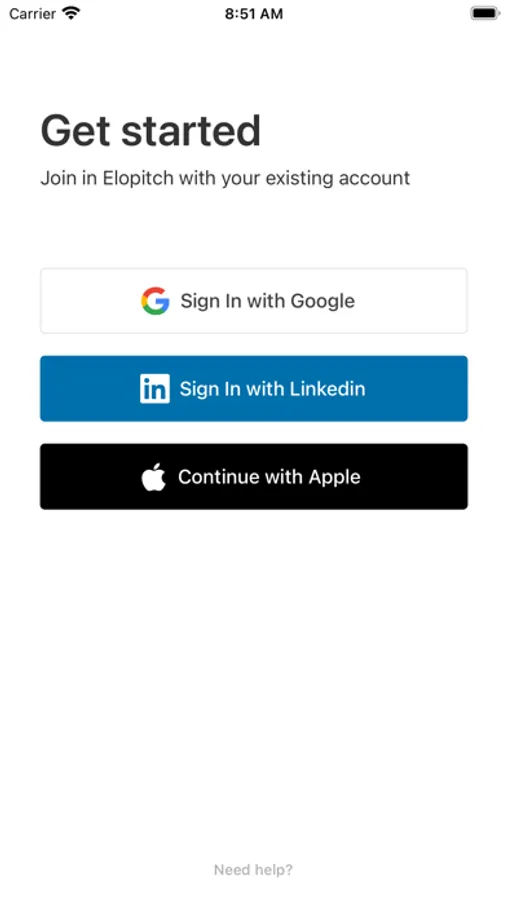
Task: Open the Need help? link
Action: [x=253, y=870]
